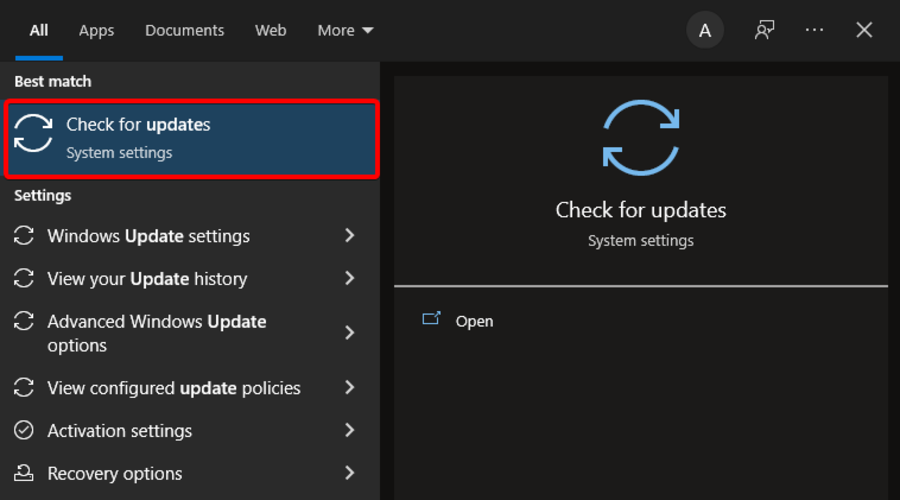Viewport: 900px width, 500px height.
Task: Click the sync icon beside Check for updates
Action: pos(33,134)
